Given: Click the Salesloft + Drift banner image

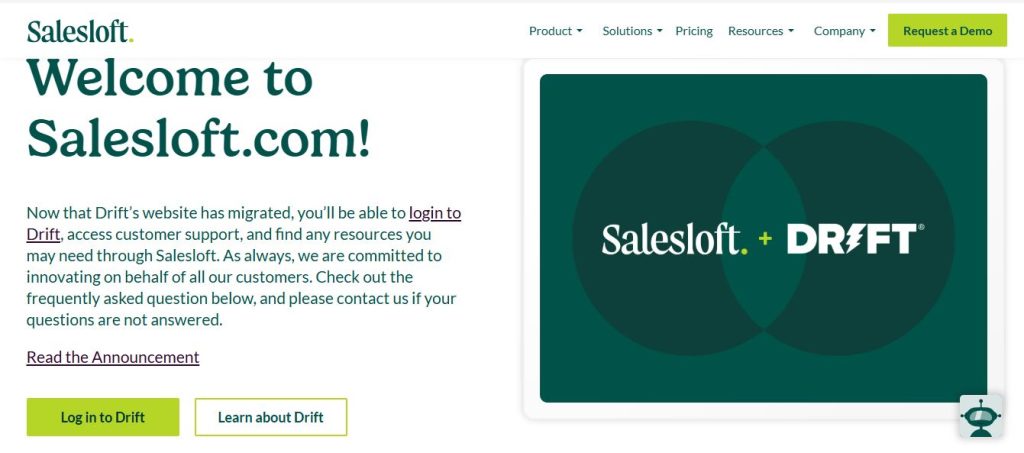Looking at the screenshot, I should (763, 238).
